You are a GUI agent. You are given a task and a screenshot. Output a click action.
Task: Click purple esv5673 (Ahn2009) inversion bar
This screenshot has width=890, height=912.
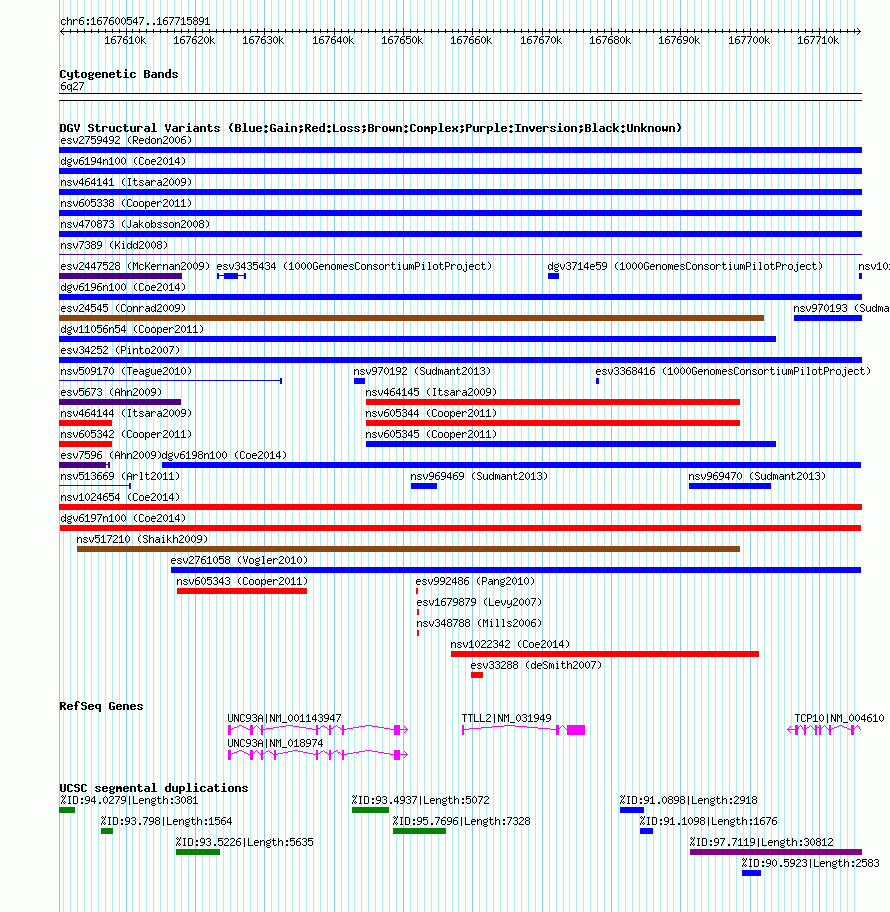point(120,402)
